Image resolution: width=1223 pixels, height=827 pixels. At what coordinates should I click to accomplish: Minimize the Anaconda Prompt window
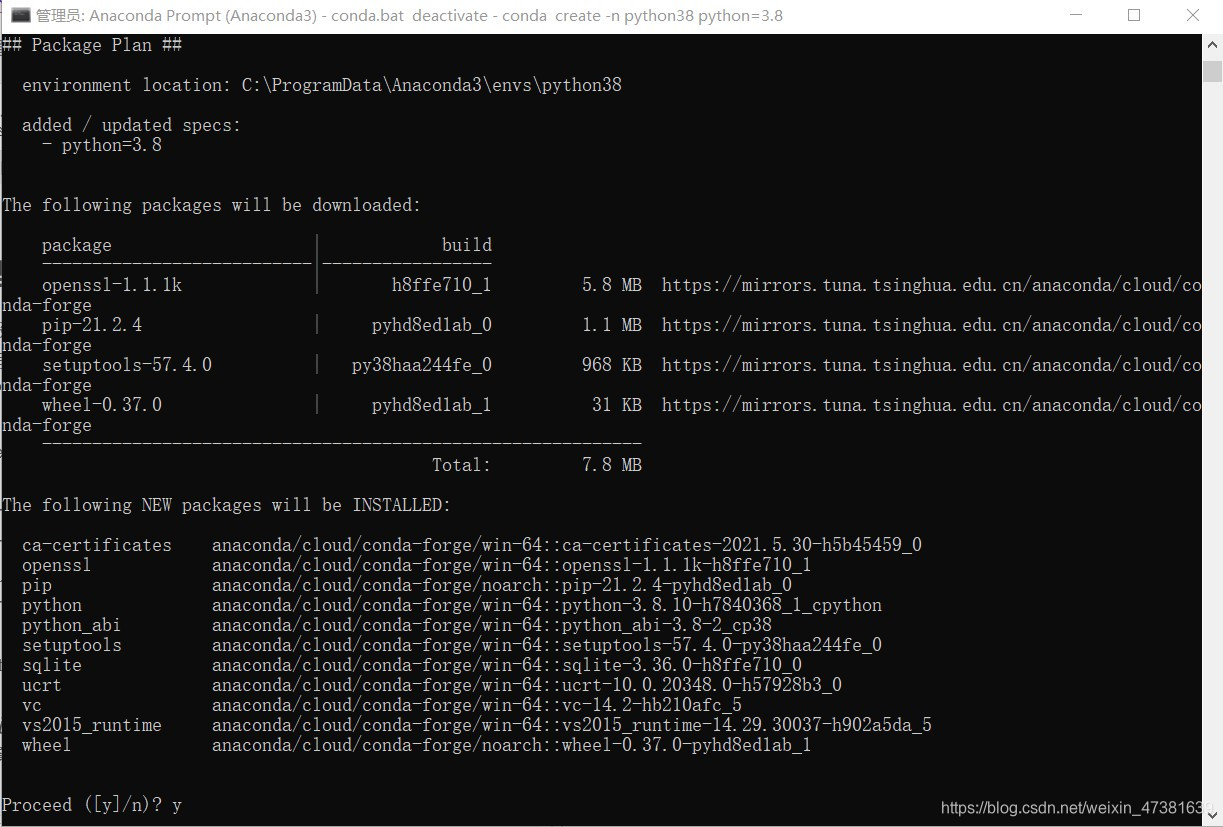pos(1075,15)
